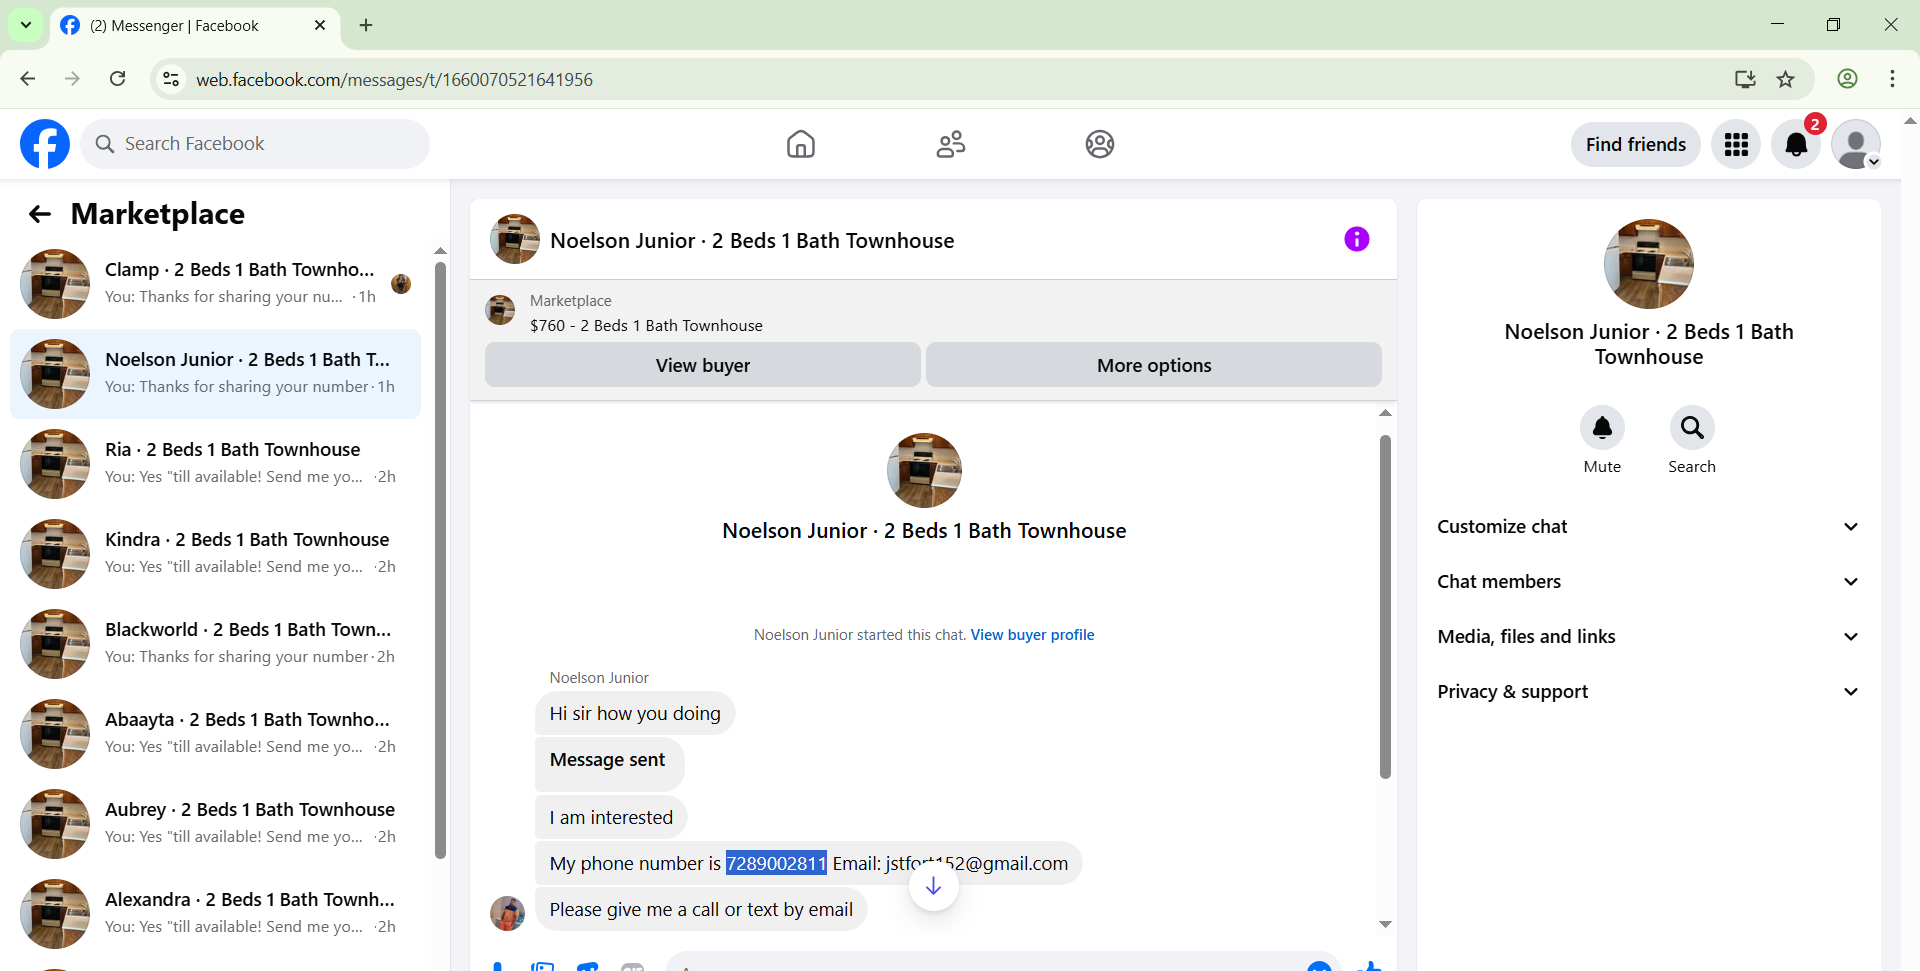1920x971 pixels.
Task: Open the tab search dropdown arrow
Action: point(26,25)
